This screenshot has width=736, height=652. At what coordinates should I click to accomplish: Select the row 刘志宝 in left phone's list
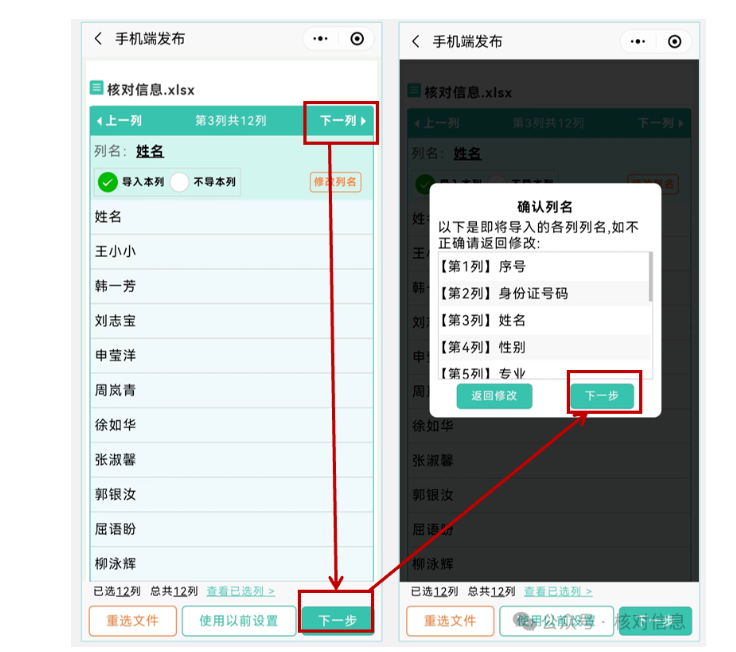232,321
